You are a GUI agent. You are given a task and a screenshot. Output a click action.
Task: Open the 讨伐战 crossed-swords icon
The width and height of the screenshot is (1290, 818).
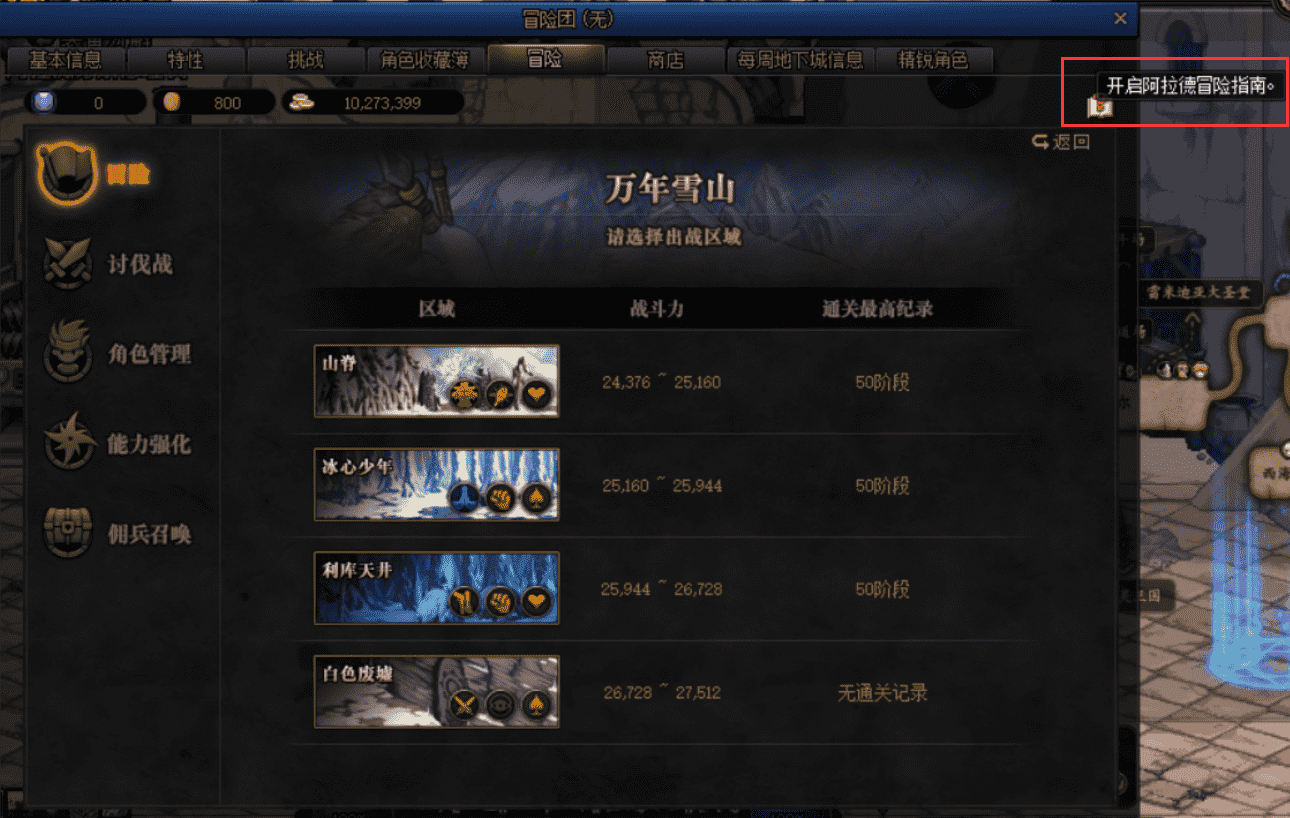click(x=68, y=264)
